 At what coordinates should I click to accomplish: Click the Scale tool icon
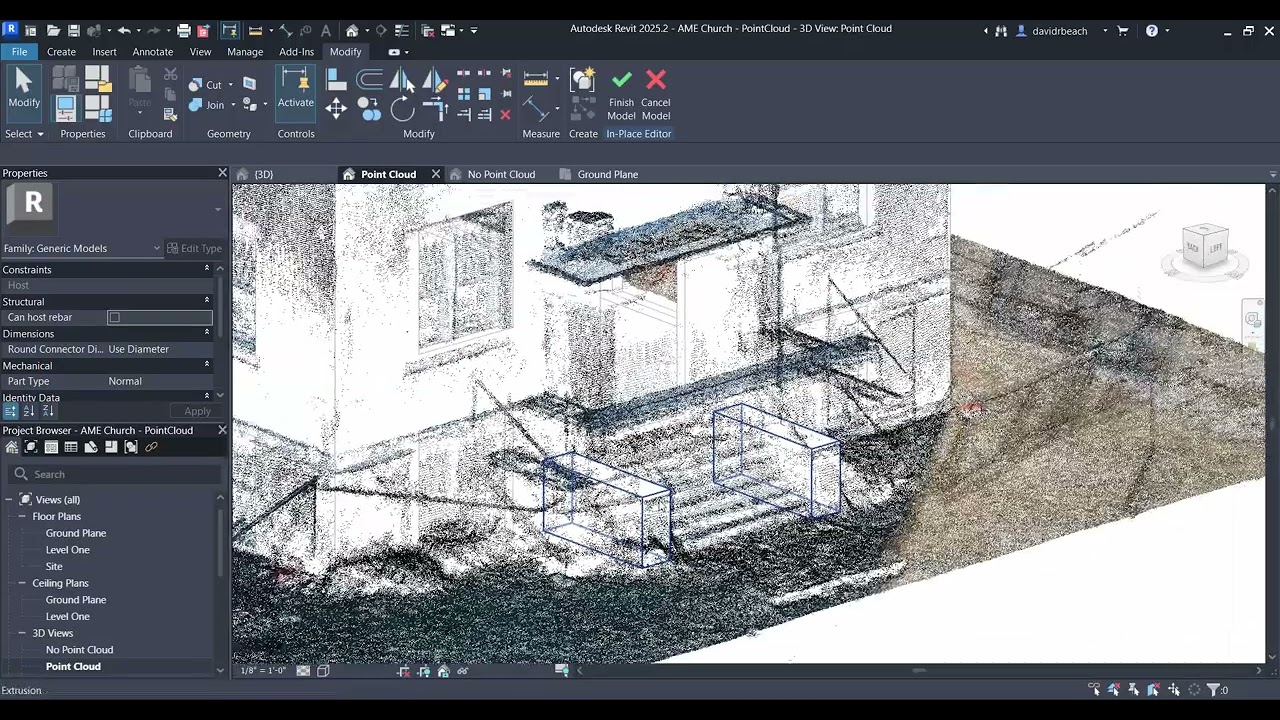pos(484,94)
